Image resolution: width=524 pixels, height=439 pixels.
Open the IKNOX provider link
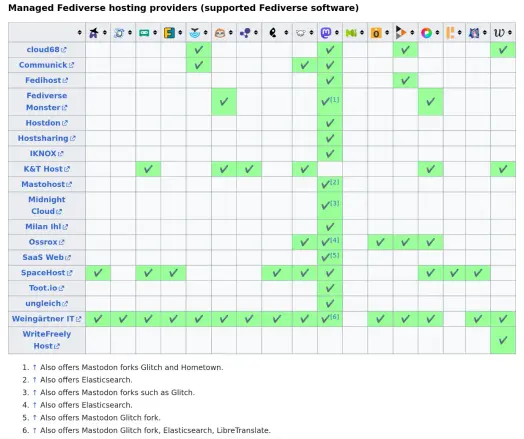coord(46,154)
